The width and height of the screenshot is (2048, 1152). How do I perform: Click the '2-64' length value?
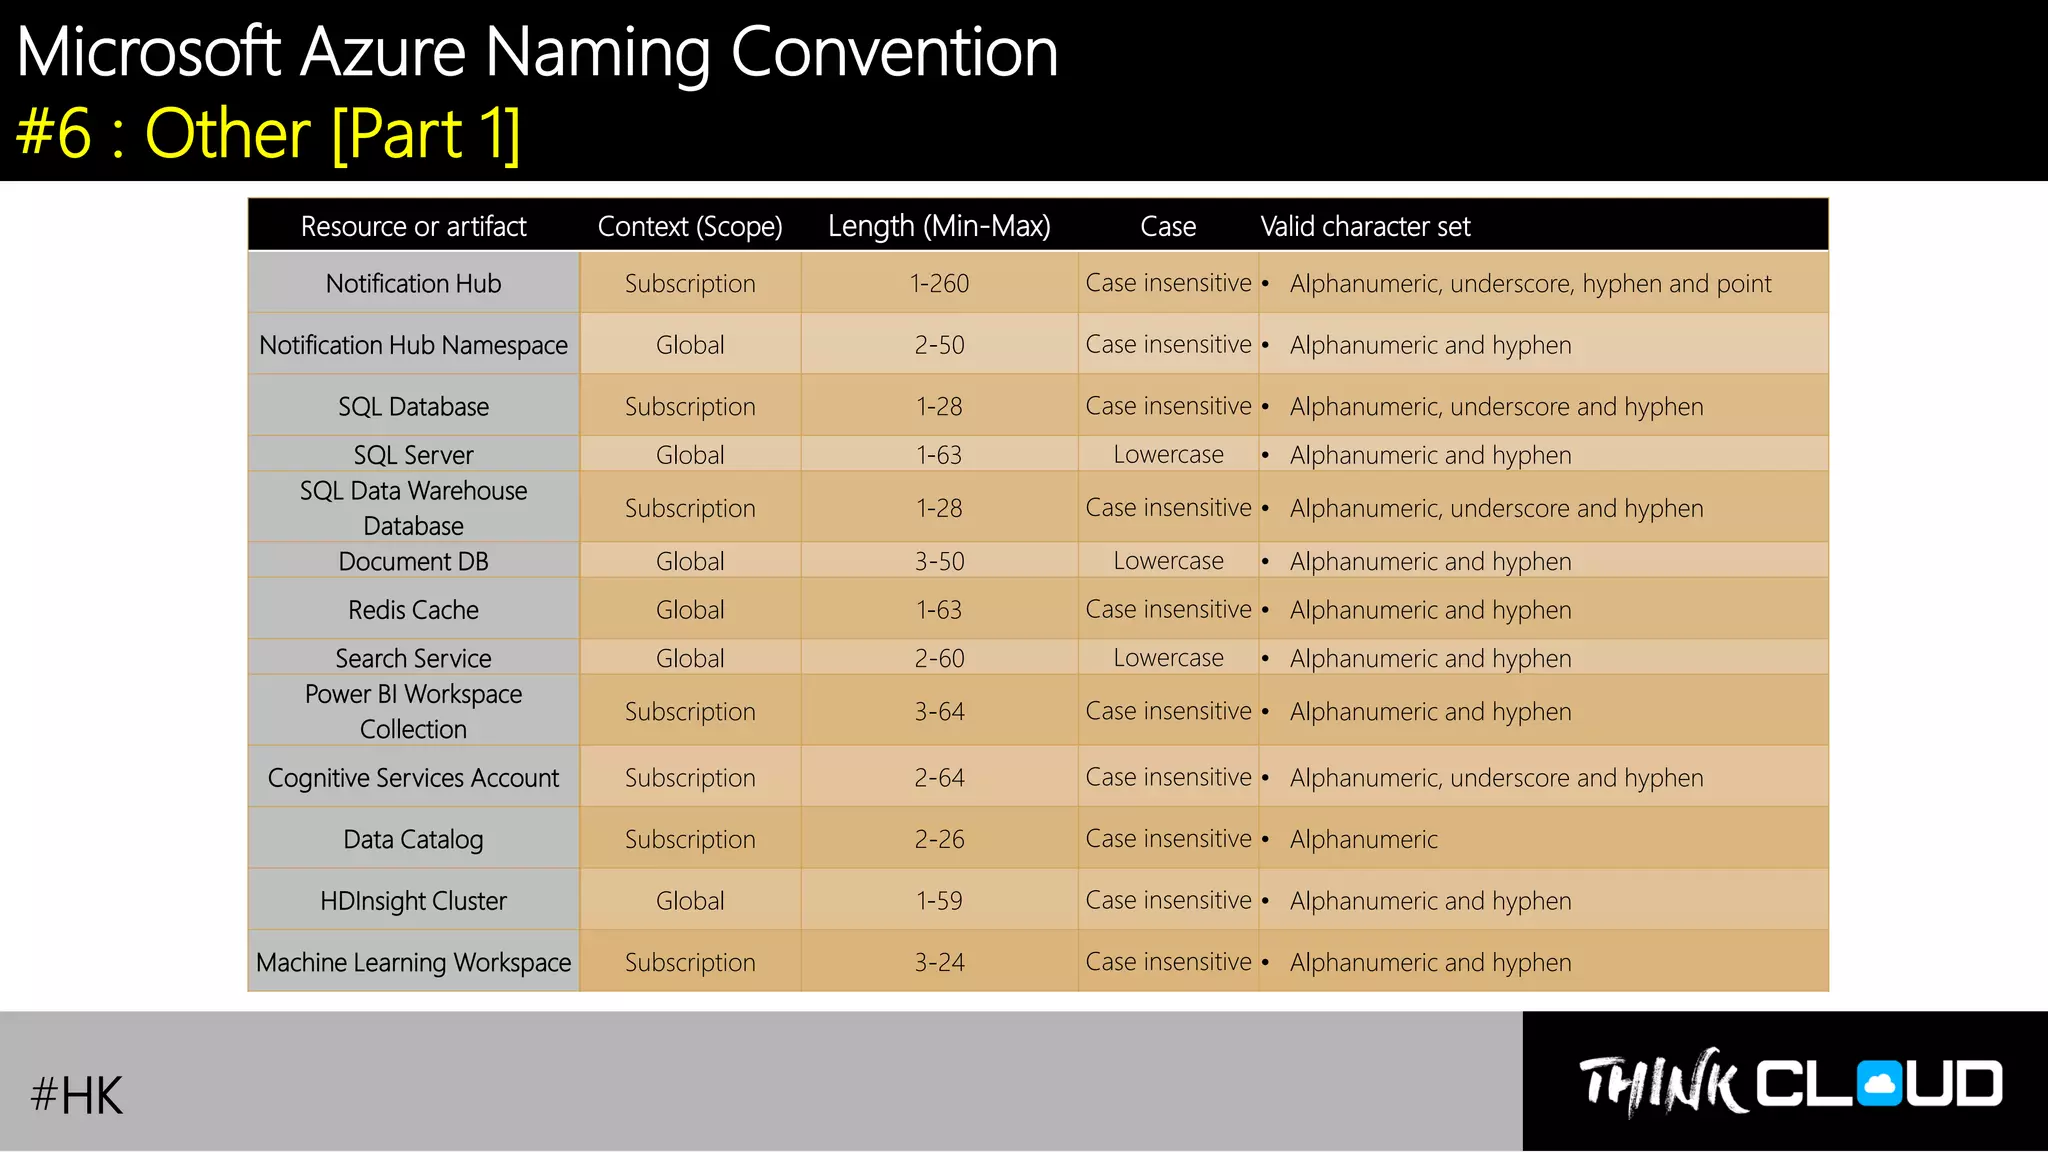(x=939, y=777)
